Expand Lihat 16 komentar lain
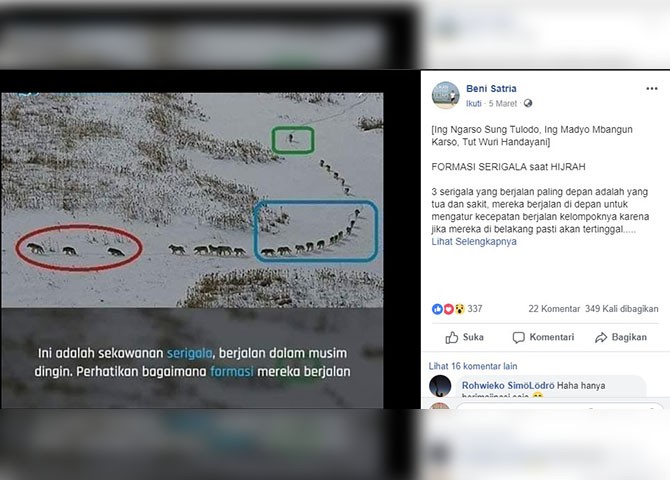670x480 pixels. [x=473, y=366]
